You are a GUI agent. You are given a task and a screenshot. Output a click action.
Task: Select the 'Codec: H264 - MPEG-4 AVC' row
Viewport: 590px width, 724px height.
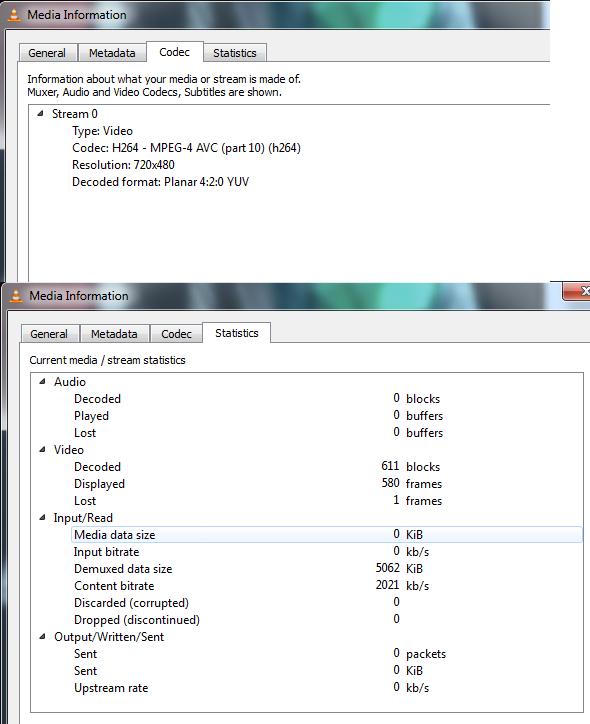click(186, 148)
